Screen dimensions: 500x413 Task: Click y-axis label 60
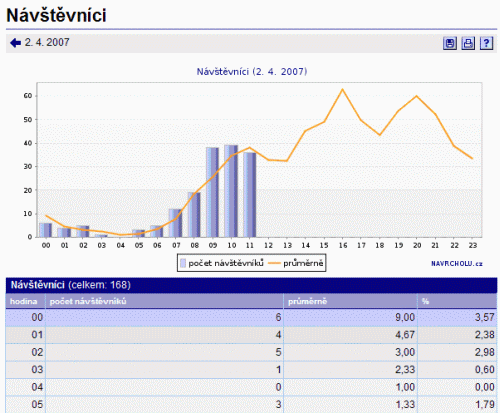coord(28,96)
